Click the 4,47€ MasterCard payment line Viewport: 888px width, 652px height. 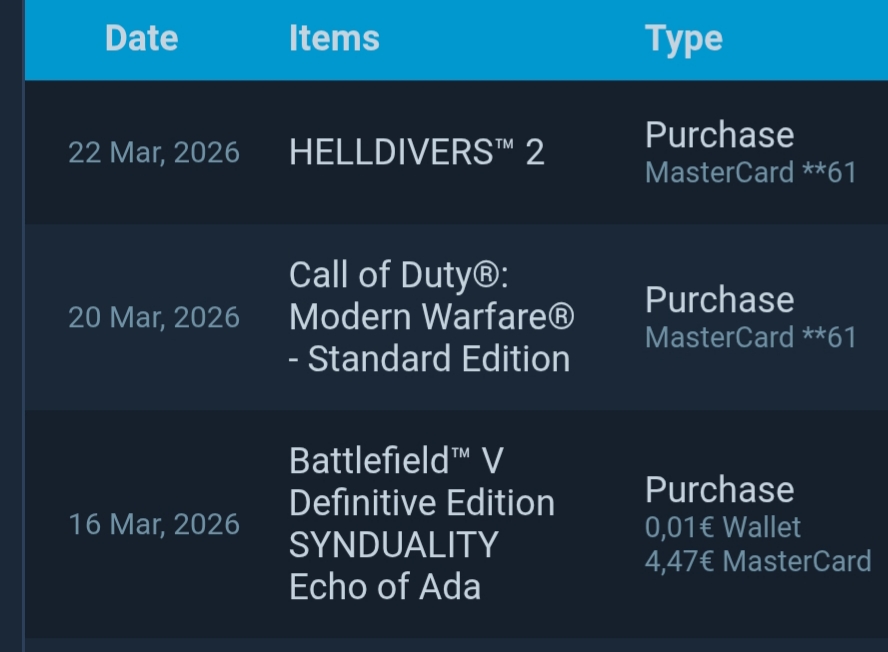pyautogui.click(x=758, y=561)
